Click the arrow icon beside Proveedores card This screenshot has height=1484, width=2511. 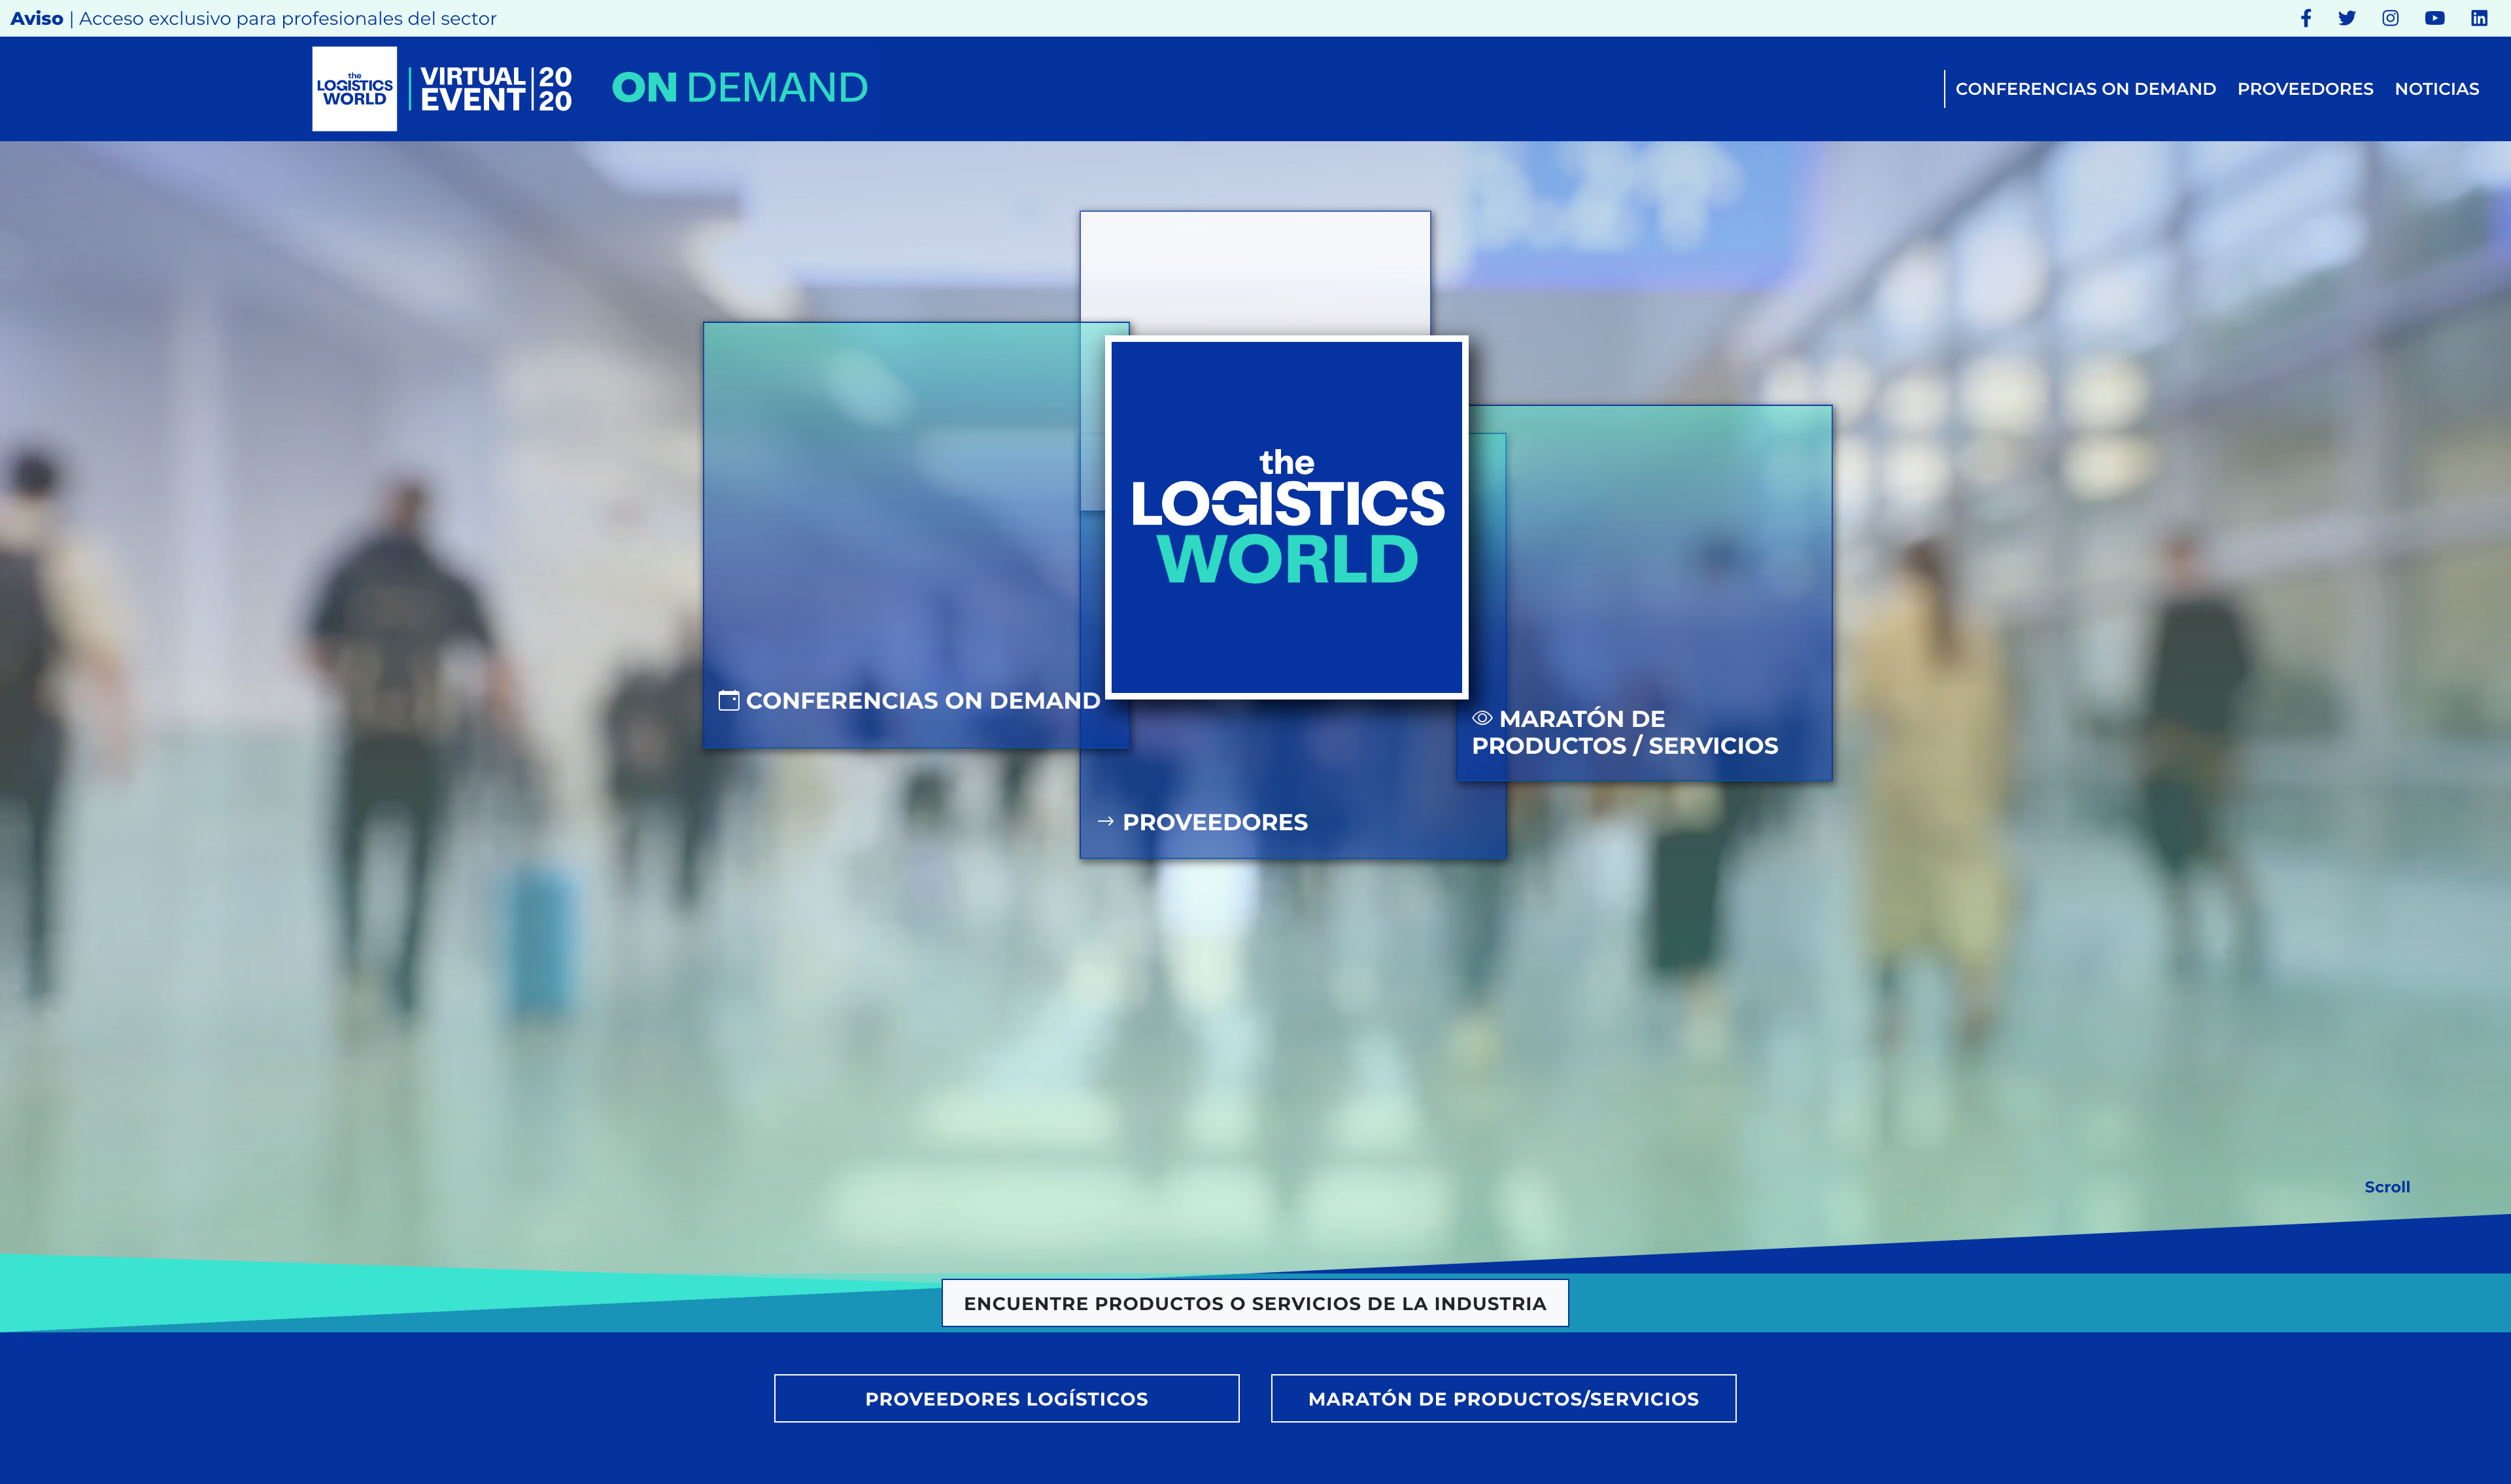1105,821
